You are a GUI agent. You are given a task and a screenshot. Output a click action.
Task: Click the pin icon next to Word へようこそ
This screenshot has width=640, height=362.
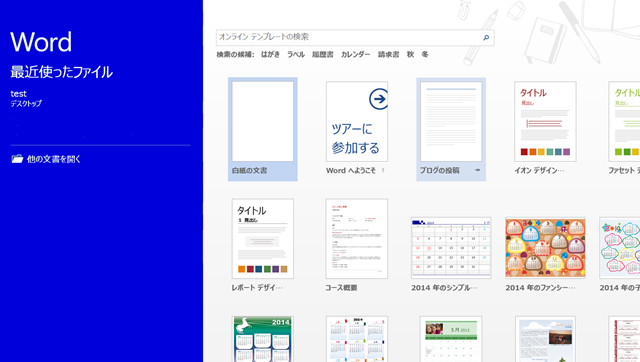coord(383,170)
